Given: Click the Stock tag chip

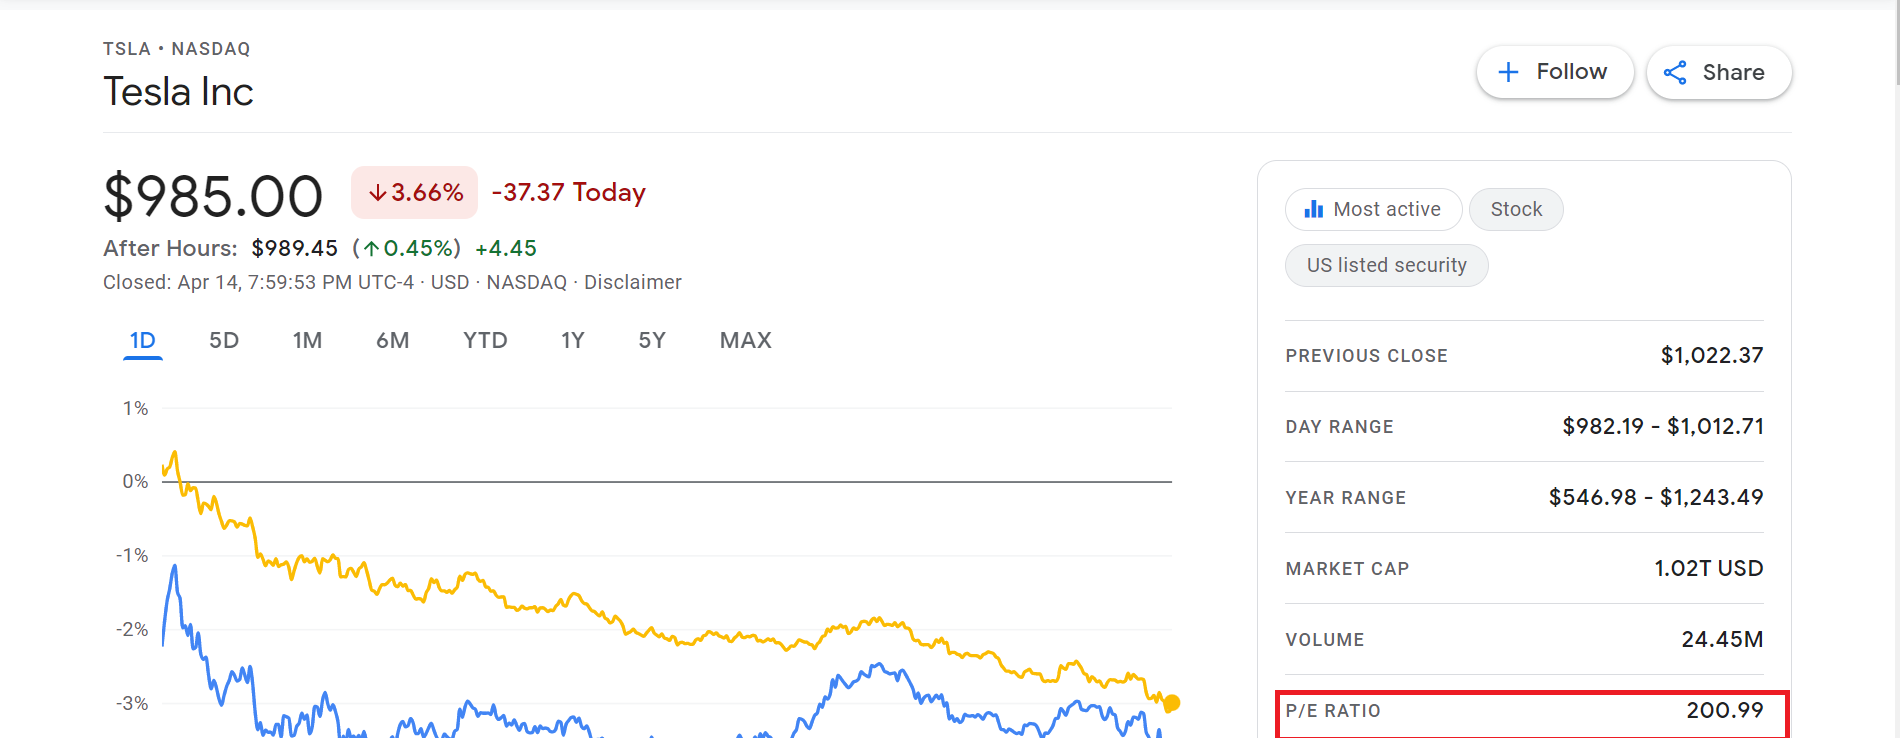Looking at the screenshot, I should [x=1516, y=209].
